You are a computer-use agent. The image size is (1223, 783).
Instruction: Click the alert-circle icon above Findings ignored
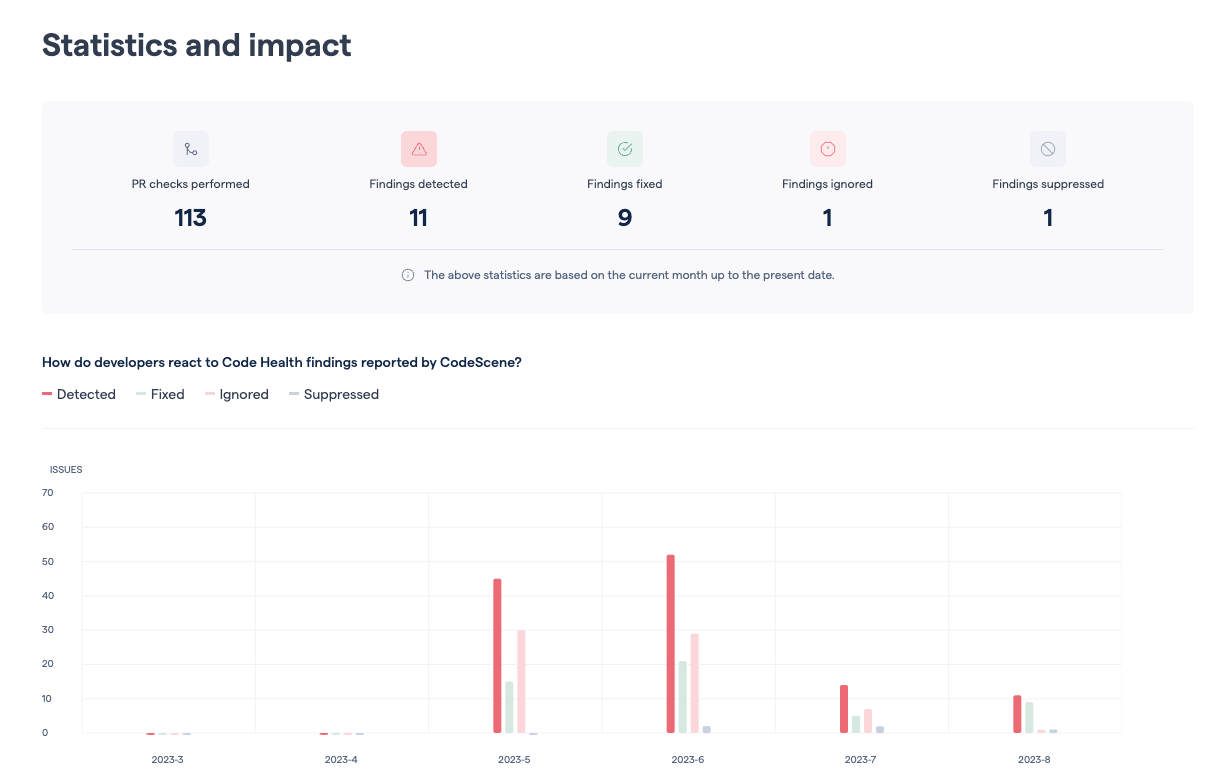point(827,148)
